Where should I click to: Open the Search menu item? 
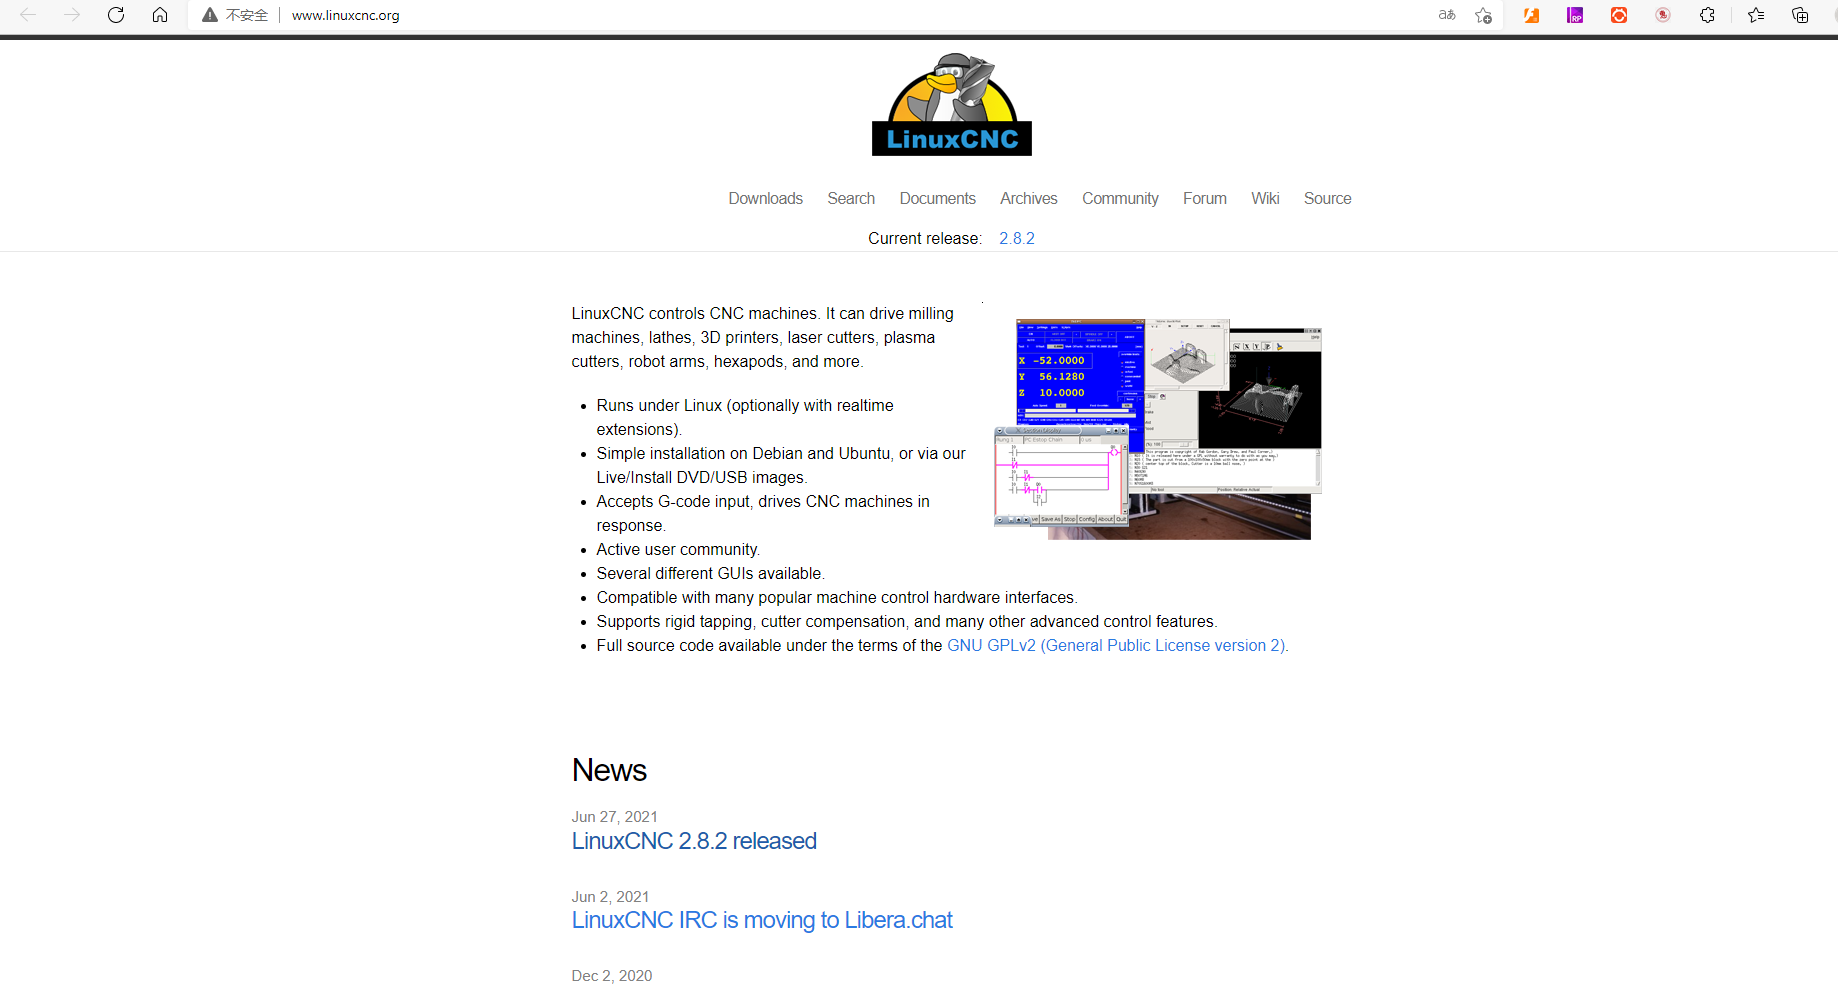tap(851, 199)
